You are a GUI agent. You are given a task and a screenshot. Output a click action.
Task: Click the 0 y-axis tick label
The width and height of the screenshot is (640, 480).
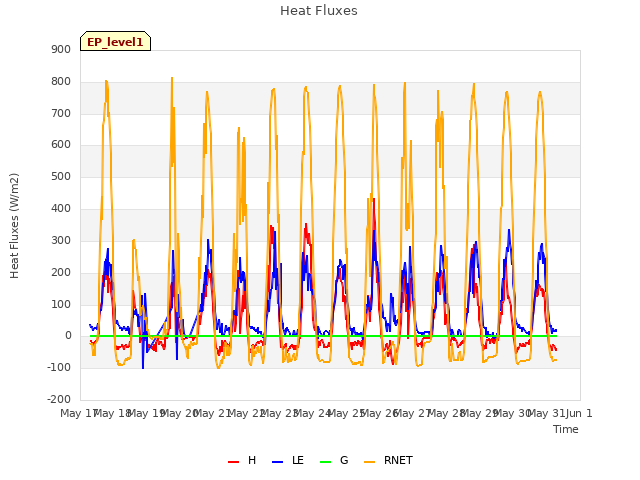click(68, 336)
